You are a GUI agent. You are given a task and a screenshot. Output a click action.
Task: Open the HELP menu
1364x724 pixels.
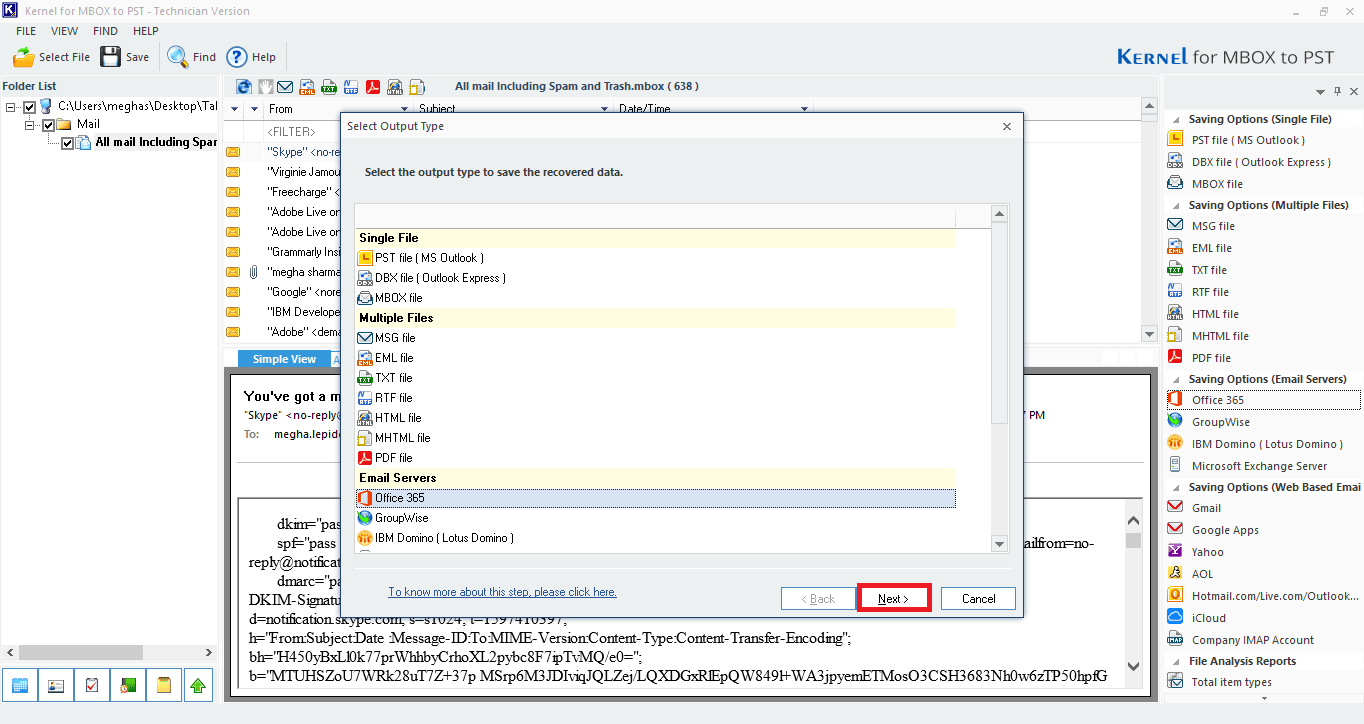[146, 31]
